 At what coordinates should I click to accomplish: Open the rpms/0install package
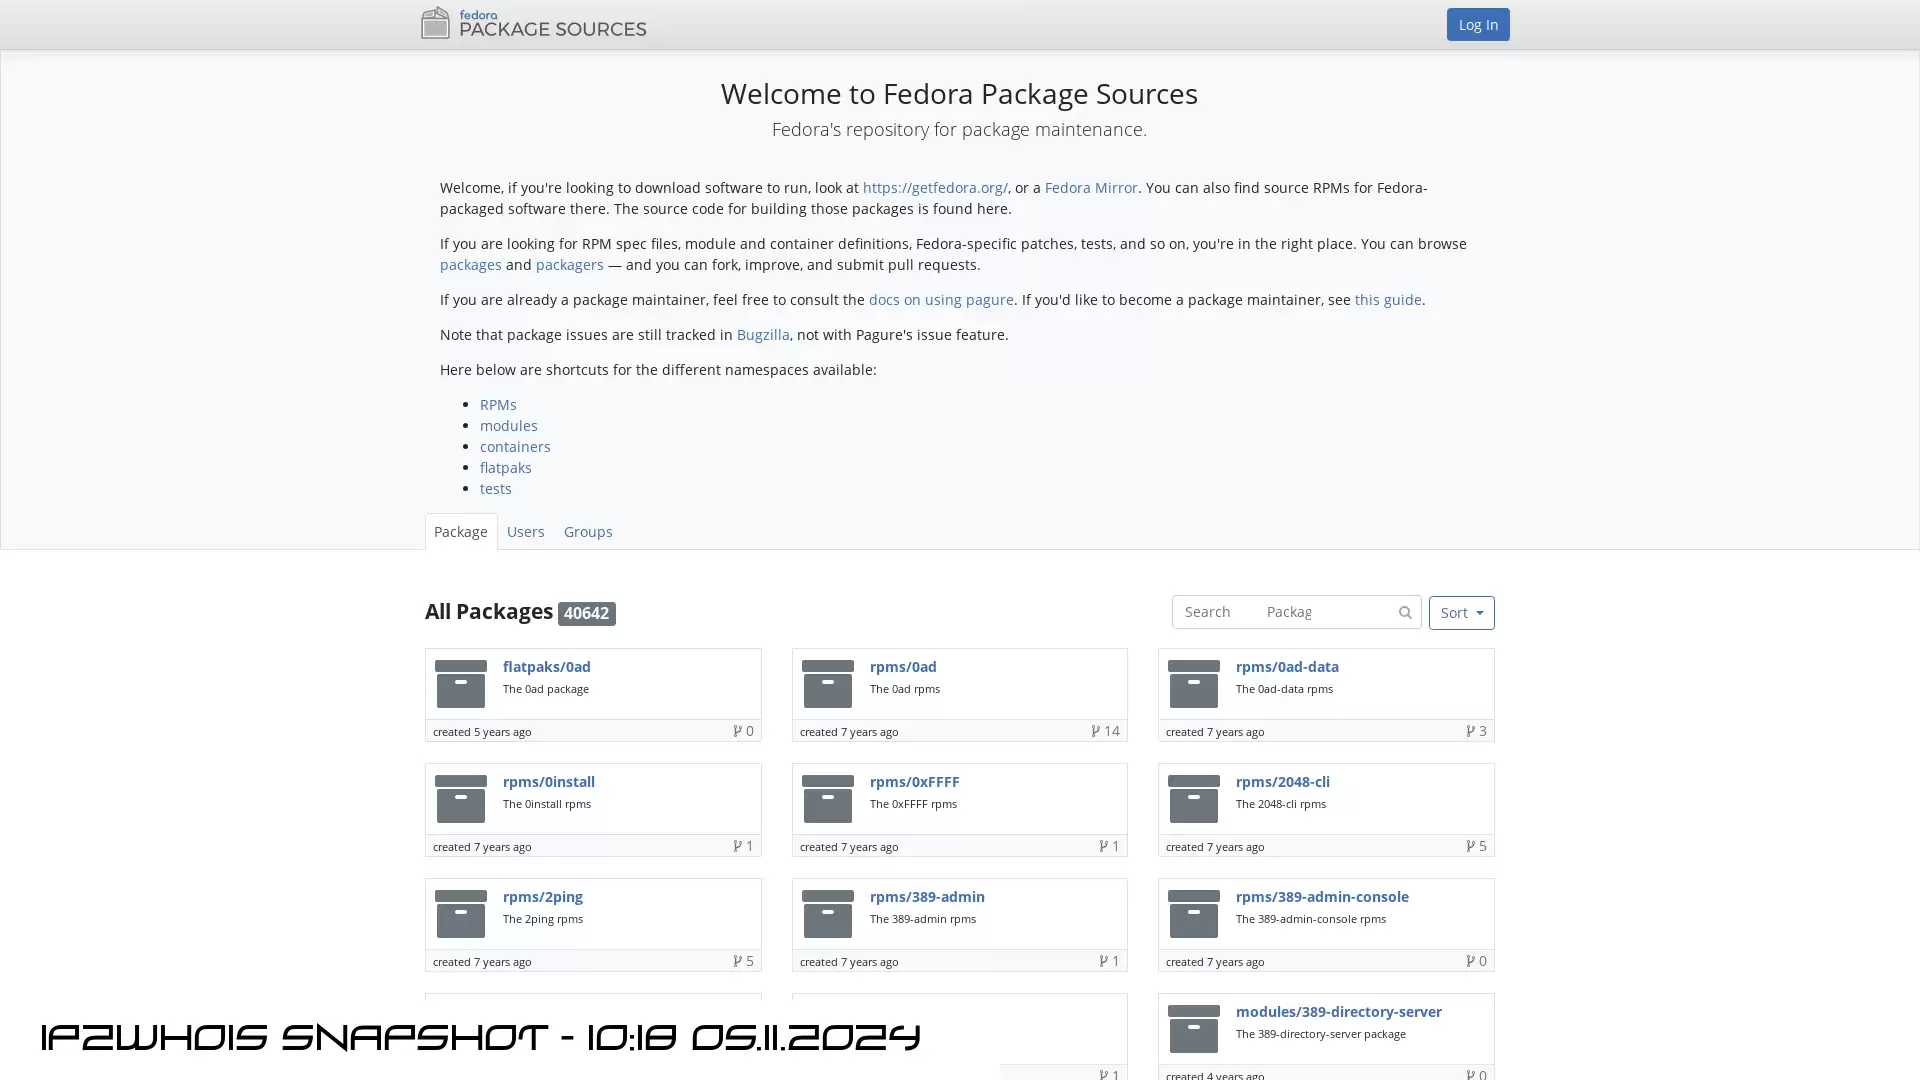pyautogui.click(x=549, y=782)
